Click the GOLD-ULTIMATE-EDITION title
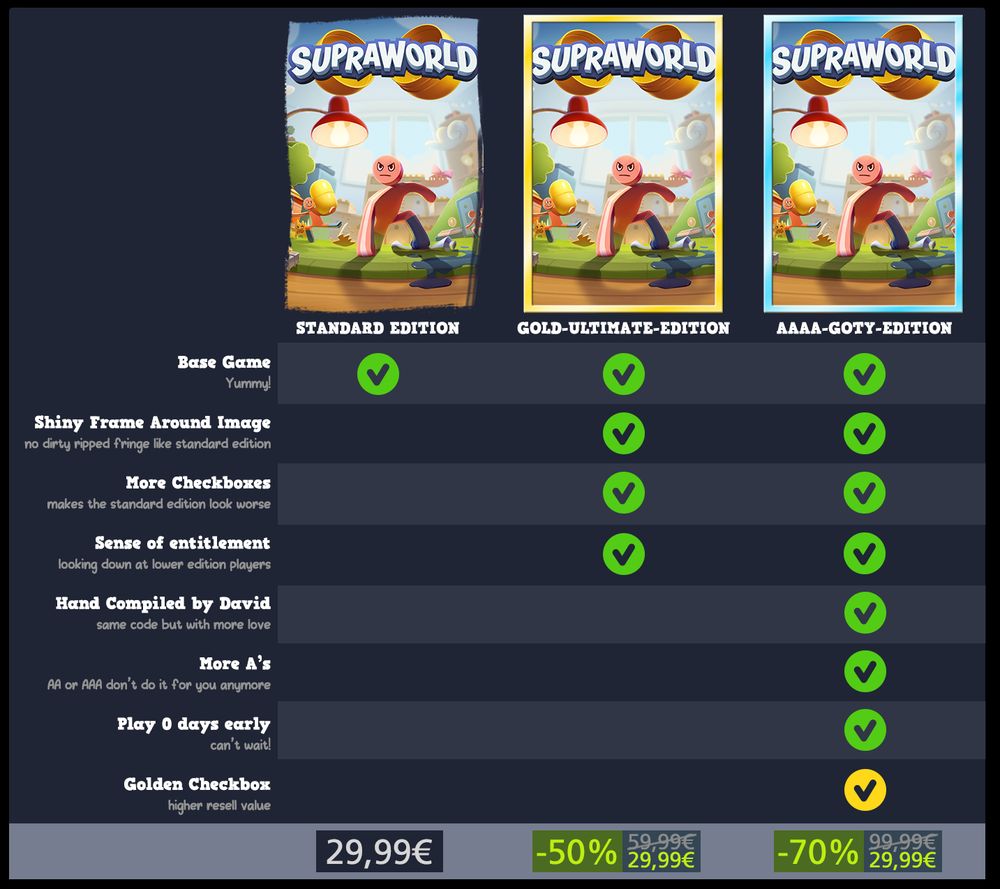This screenshot has height=889, width=1000. pyautogui.click(x=623, y=328)
